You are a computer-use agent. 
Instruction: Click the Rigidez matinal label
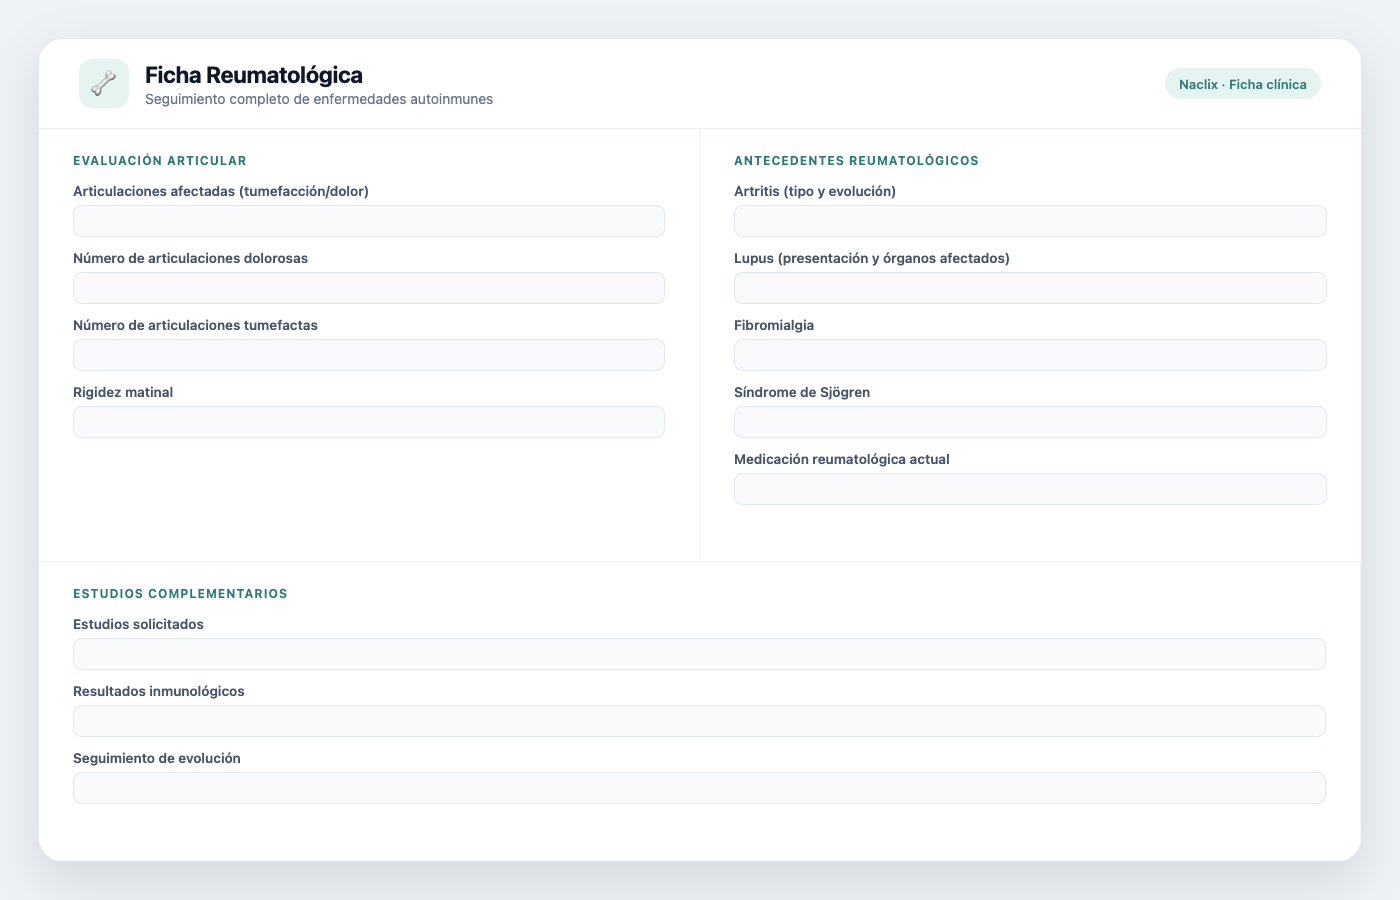point(123,392)
